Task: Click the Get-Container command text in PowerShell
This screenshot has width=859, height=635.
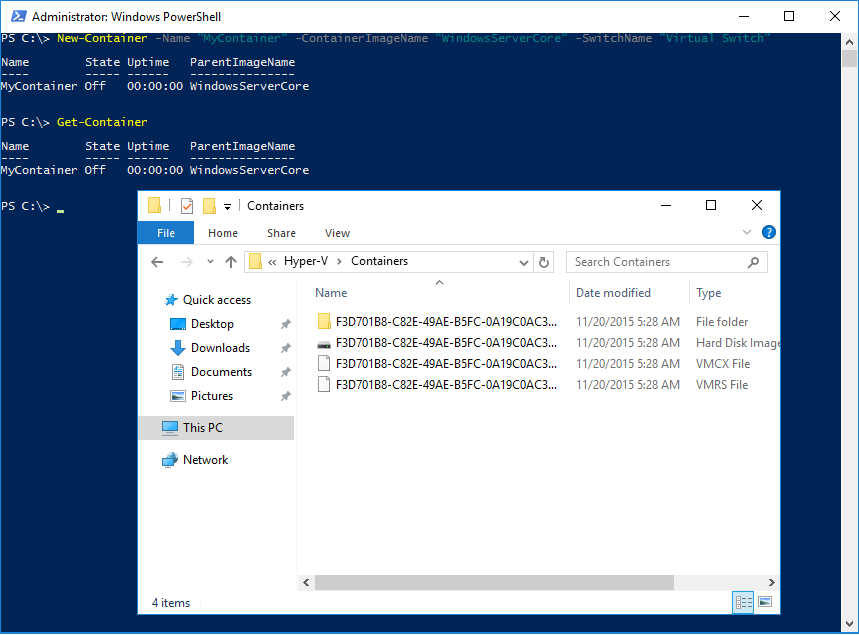Action: click(102, 122)
